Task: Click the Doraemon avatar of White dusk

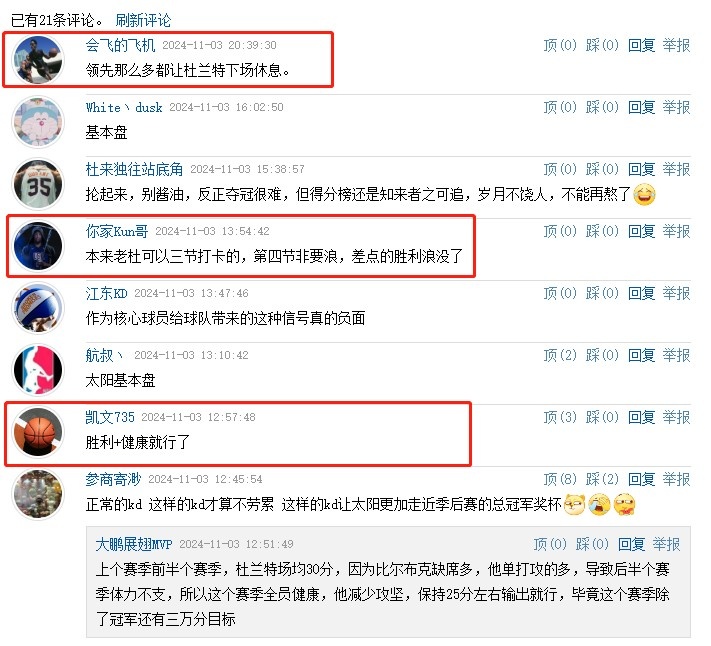Action: 38,122
